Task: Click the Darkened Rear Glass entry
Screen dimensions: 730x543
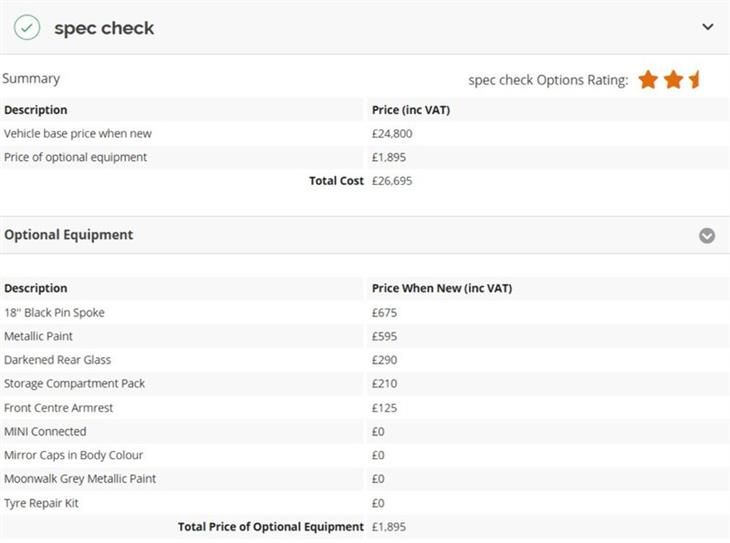Action: pyautogui.click(x=57, y=360)
